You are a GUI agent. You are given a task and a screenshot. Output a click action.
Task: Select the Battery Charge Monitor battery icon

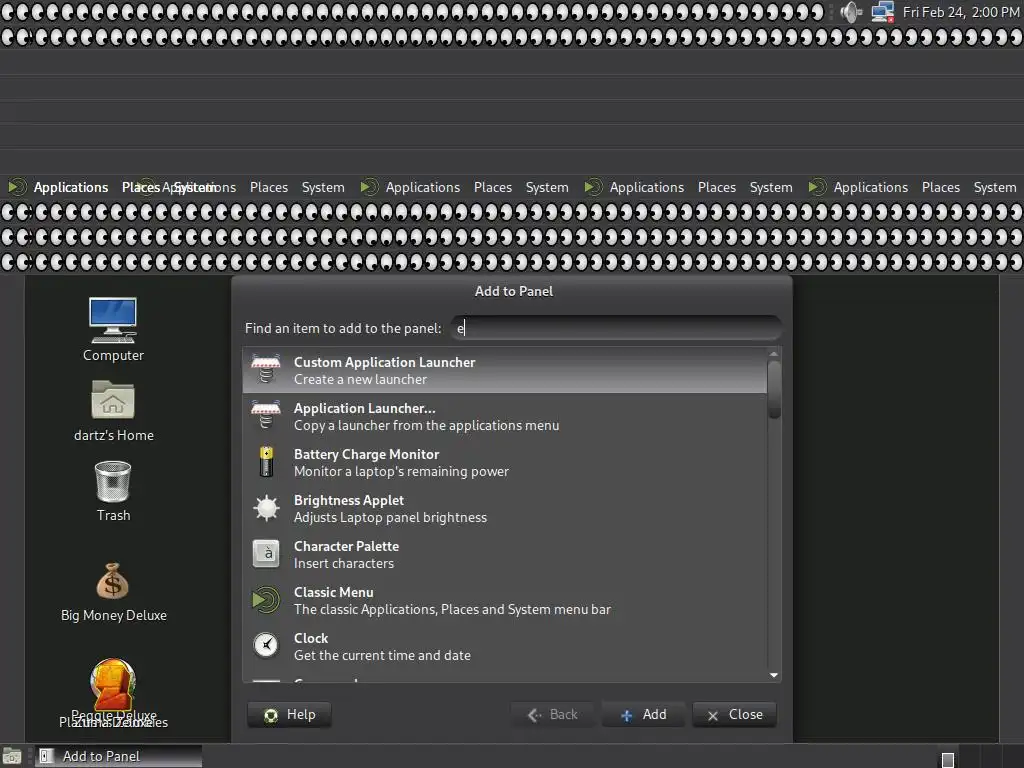tap(266, 462)
